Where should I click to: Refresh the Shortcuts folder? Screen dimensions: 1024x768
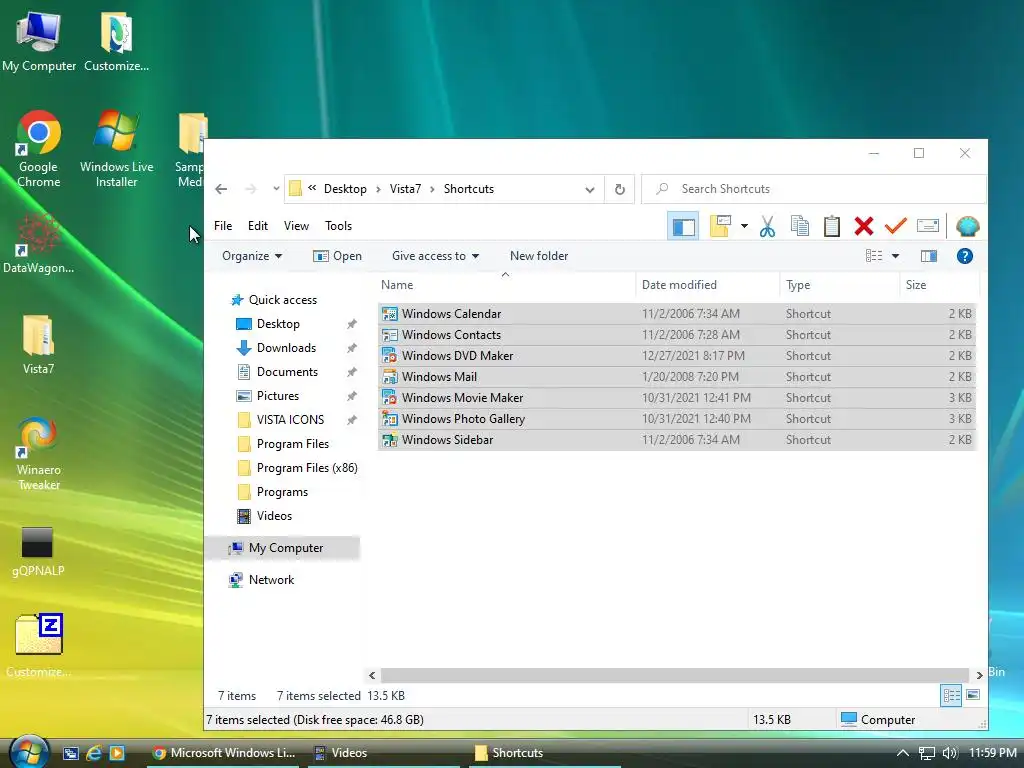(620, 189)
